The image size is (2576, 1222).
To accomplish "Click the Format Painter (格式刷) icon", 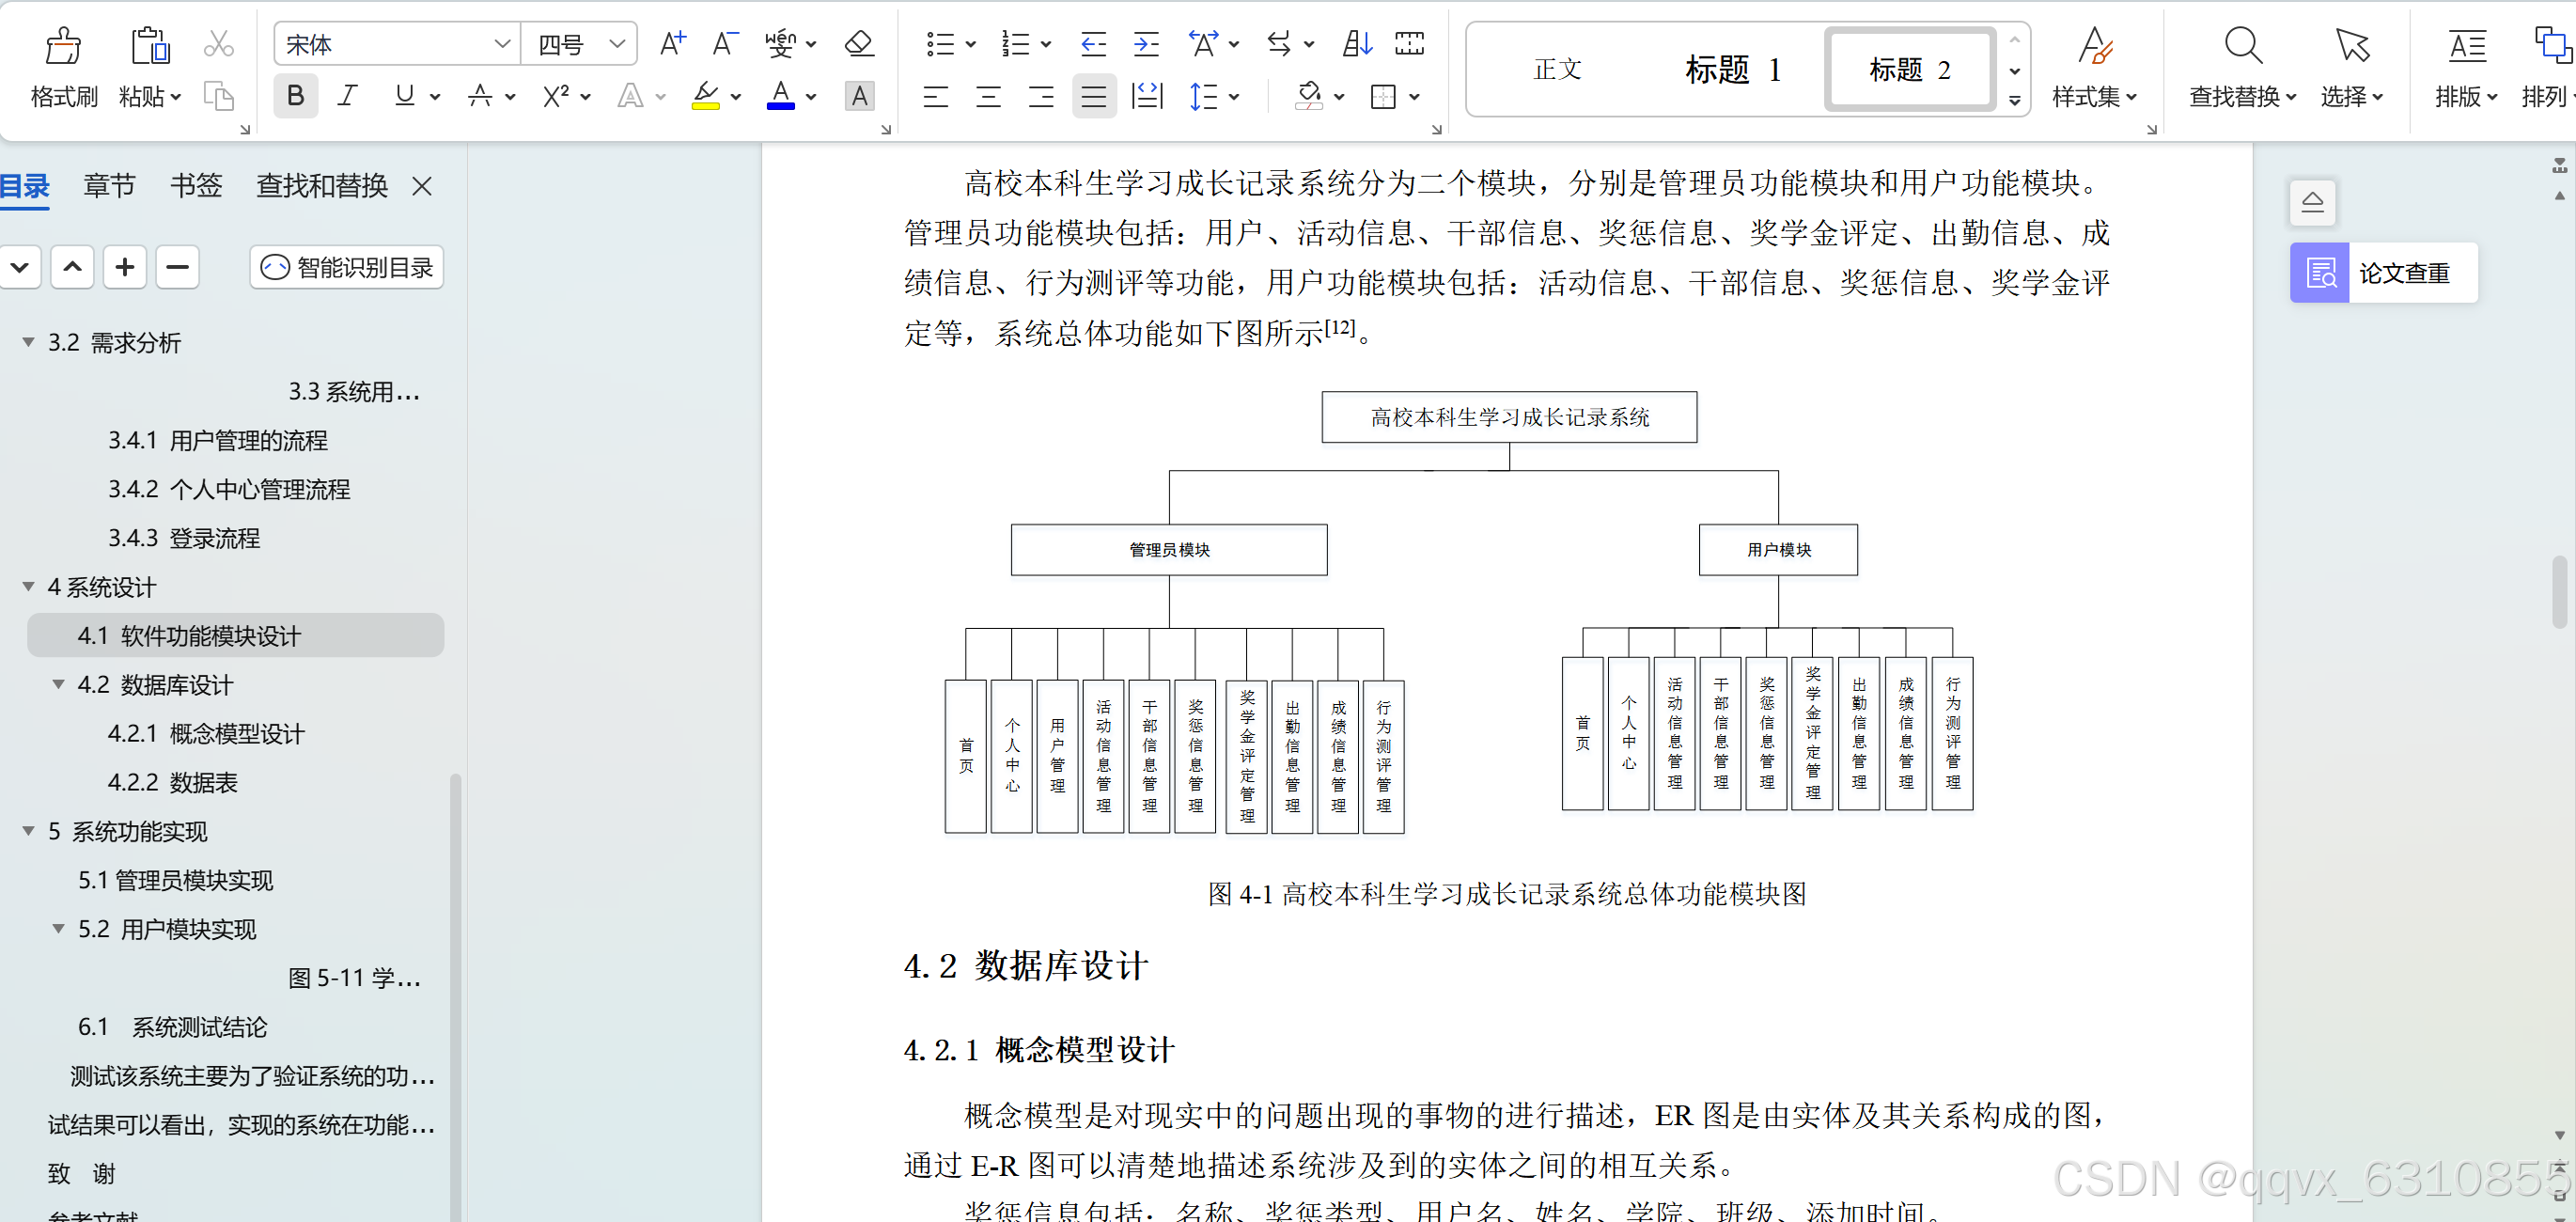I will (63, 46).
